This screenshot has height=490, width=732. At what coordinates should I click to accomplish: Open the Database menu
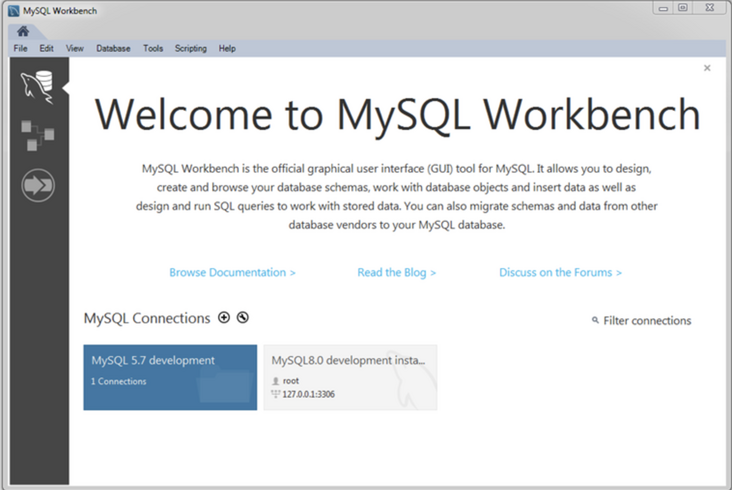coord(113,48)
